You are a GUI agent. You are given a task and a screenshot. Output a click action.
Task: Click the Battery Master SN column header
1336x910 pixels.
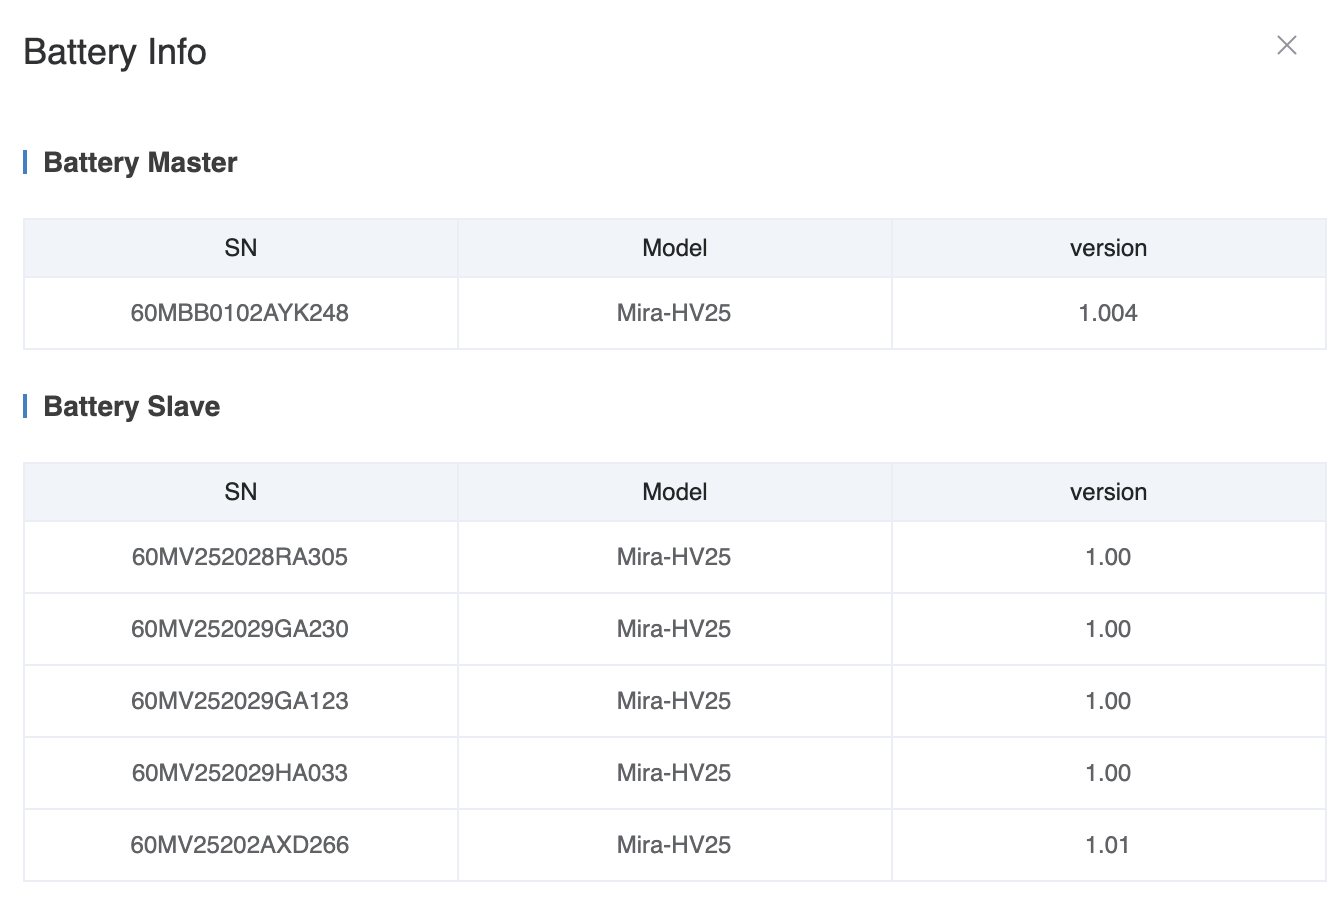coord(240,248)
